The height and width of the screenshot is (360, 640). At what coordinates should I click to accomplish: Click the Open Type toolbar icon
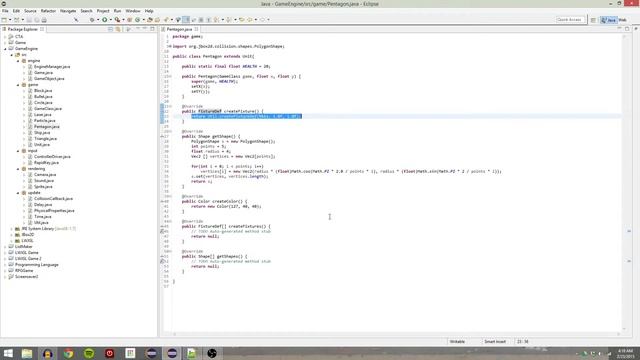(x=150, y=20)
